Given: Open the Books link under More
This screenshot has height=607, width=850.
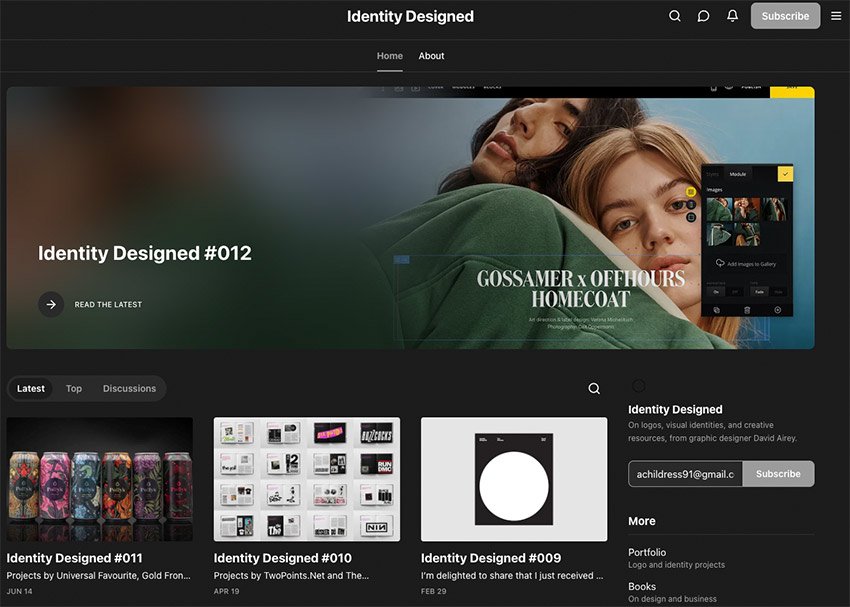Looking at the screenshot, I should [642, 586].
